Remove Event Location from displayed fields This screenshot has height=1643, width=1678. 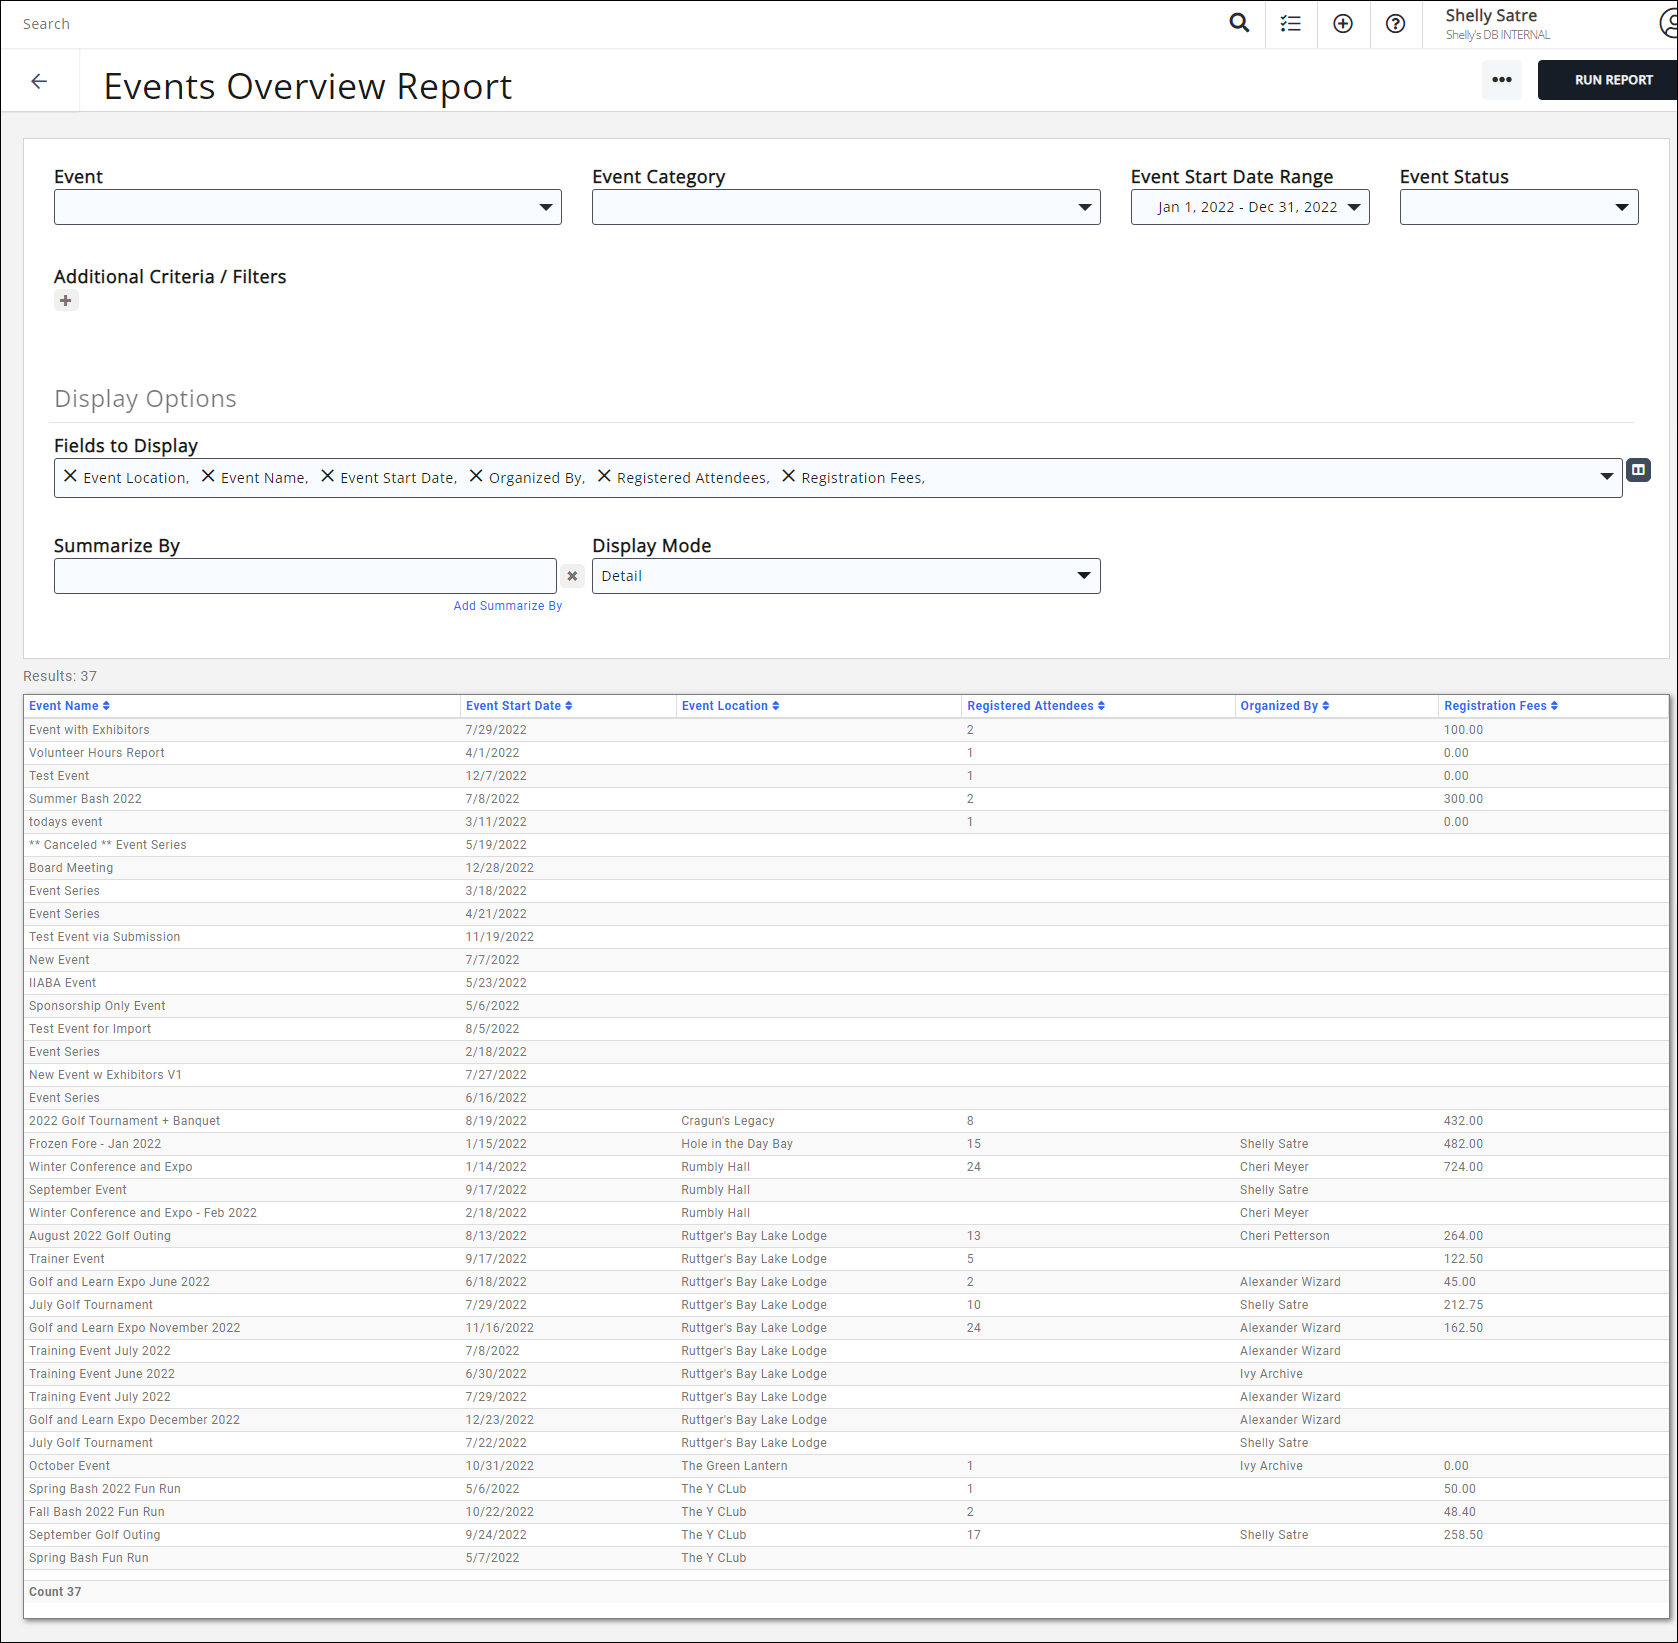(x=70, y=477)
